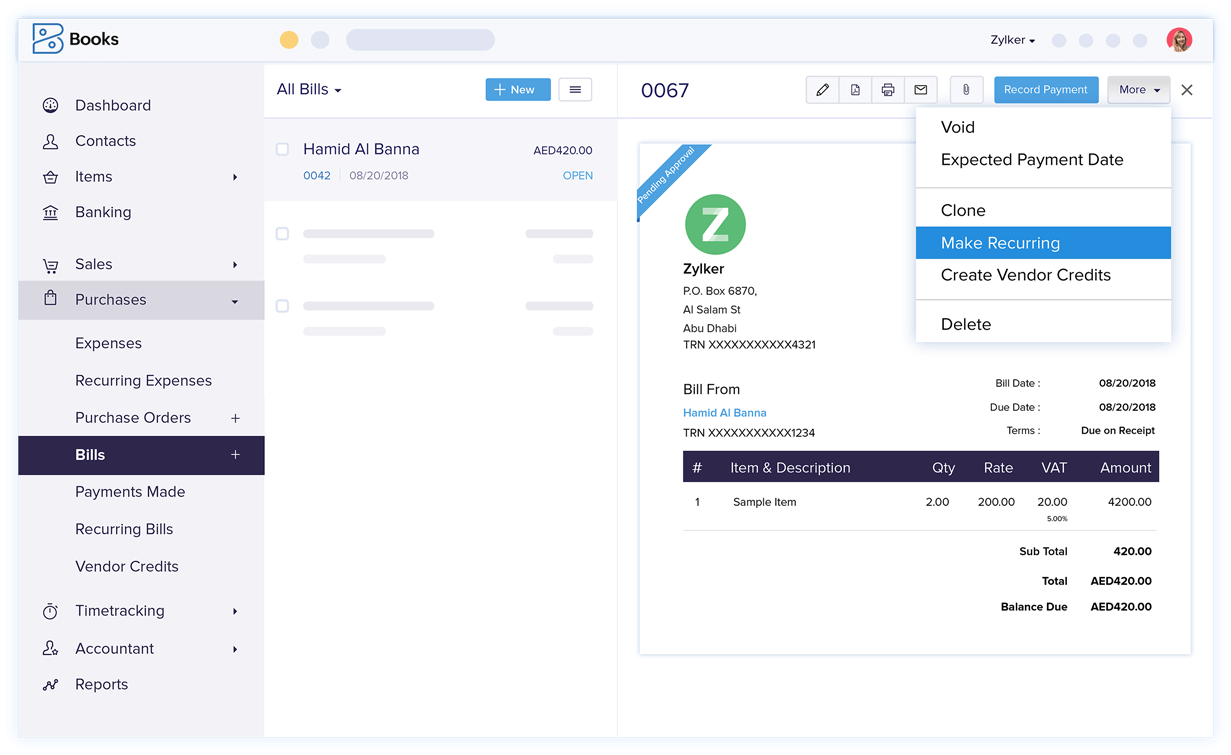The width and height of the screenshot is (1231, 755).
Task: Open user profile avatar
Action: pyautogui.click(x=1179, y=40)
